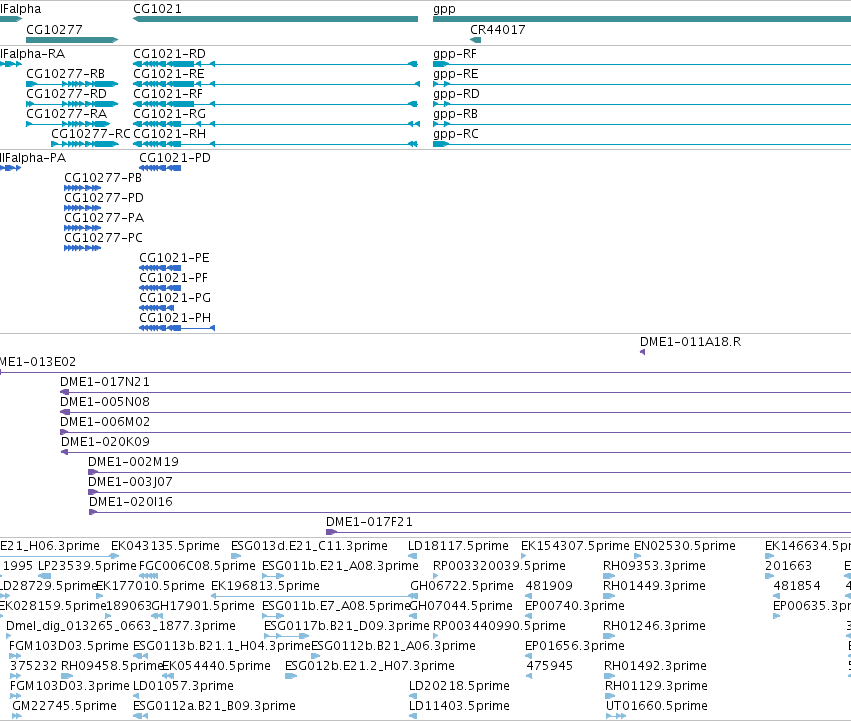Click EST FGC006C08.5prime
The height and width of the screenshot is (721, 851).
coord(149,576)
